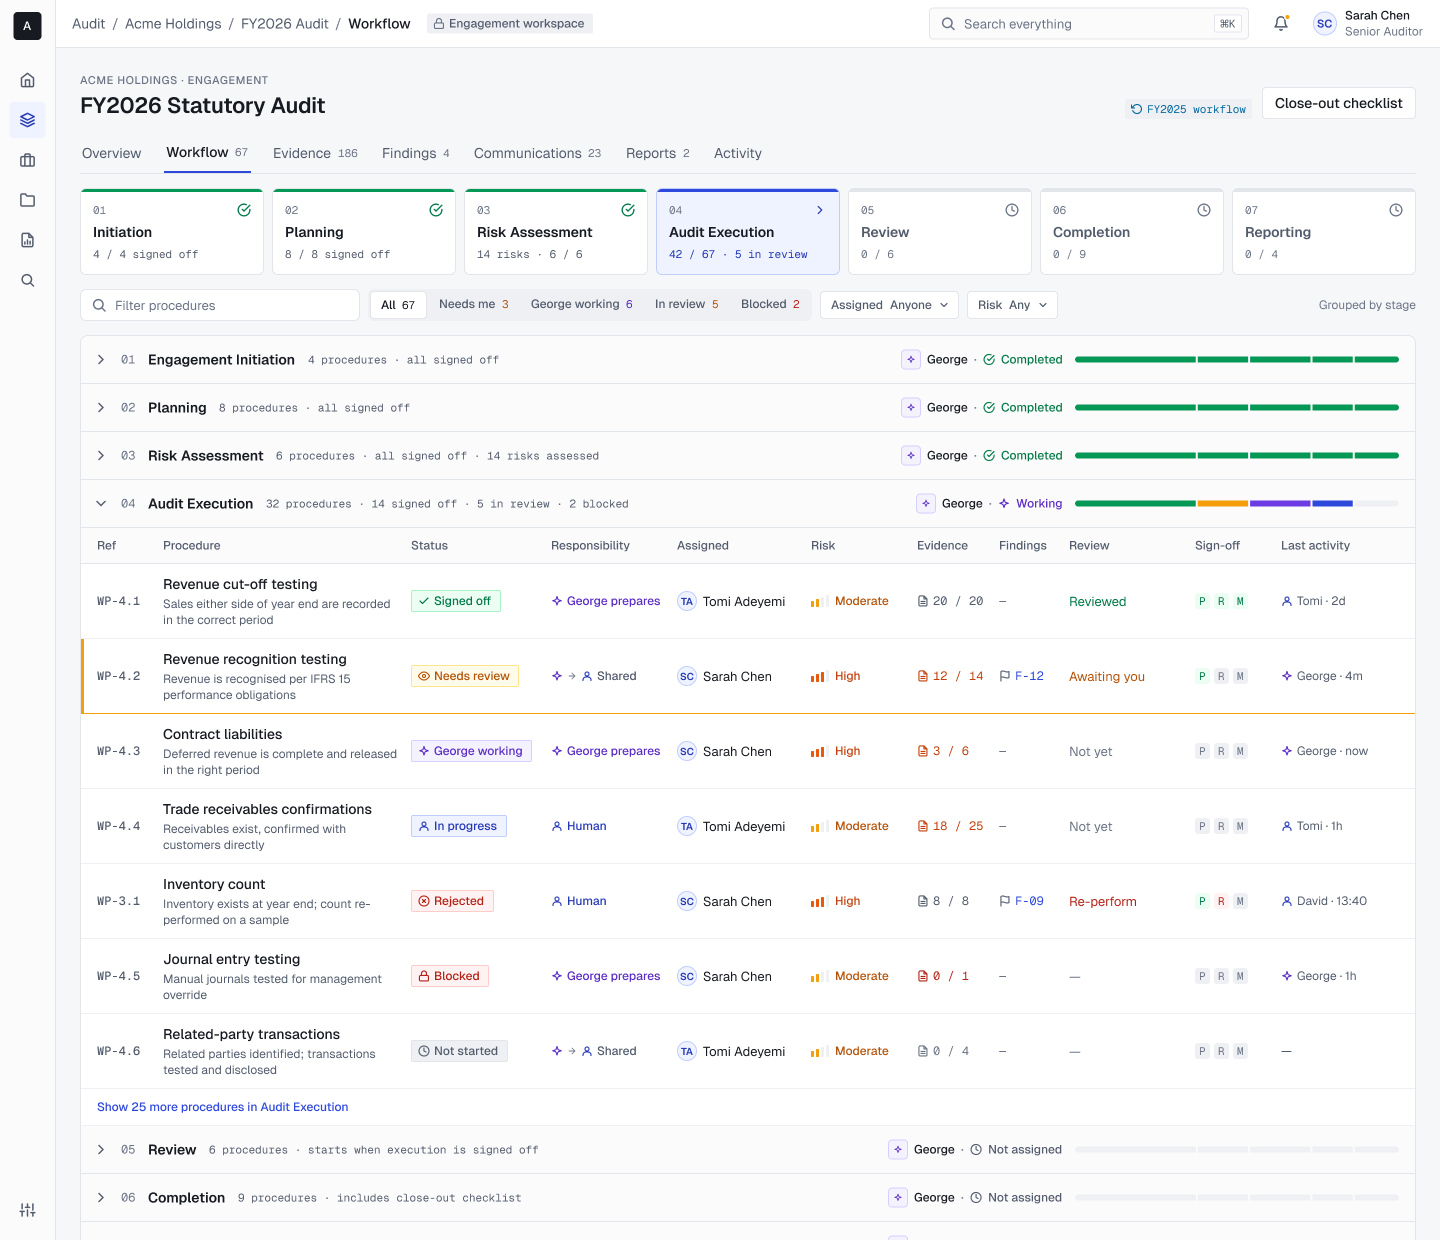Open the Risk Any dropdown
Screen dimensions: 1440x1240
[x=1012, y=305]
